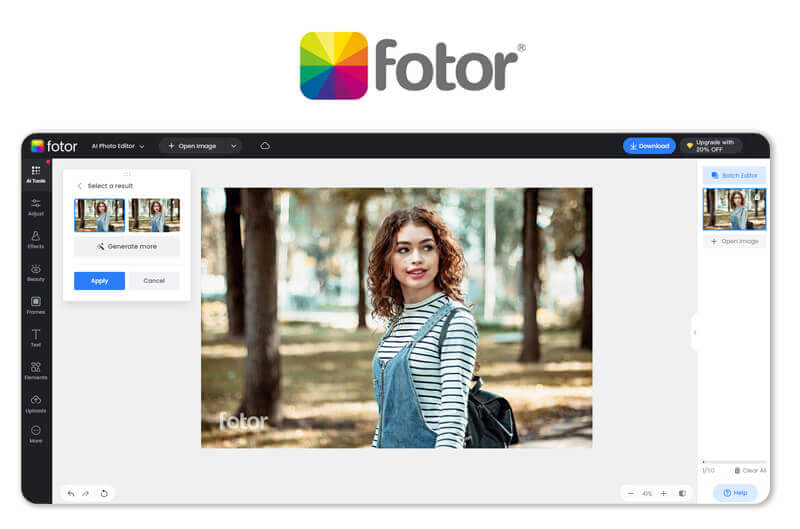The height and width of the screenshot is (529, 800).
Task: Open the AI Photo Editor dropdown
Action: [x=118, y=146]
